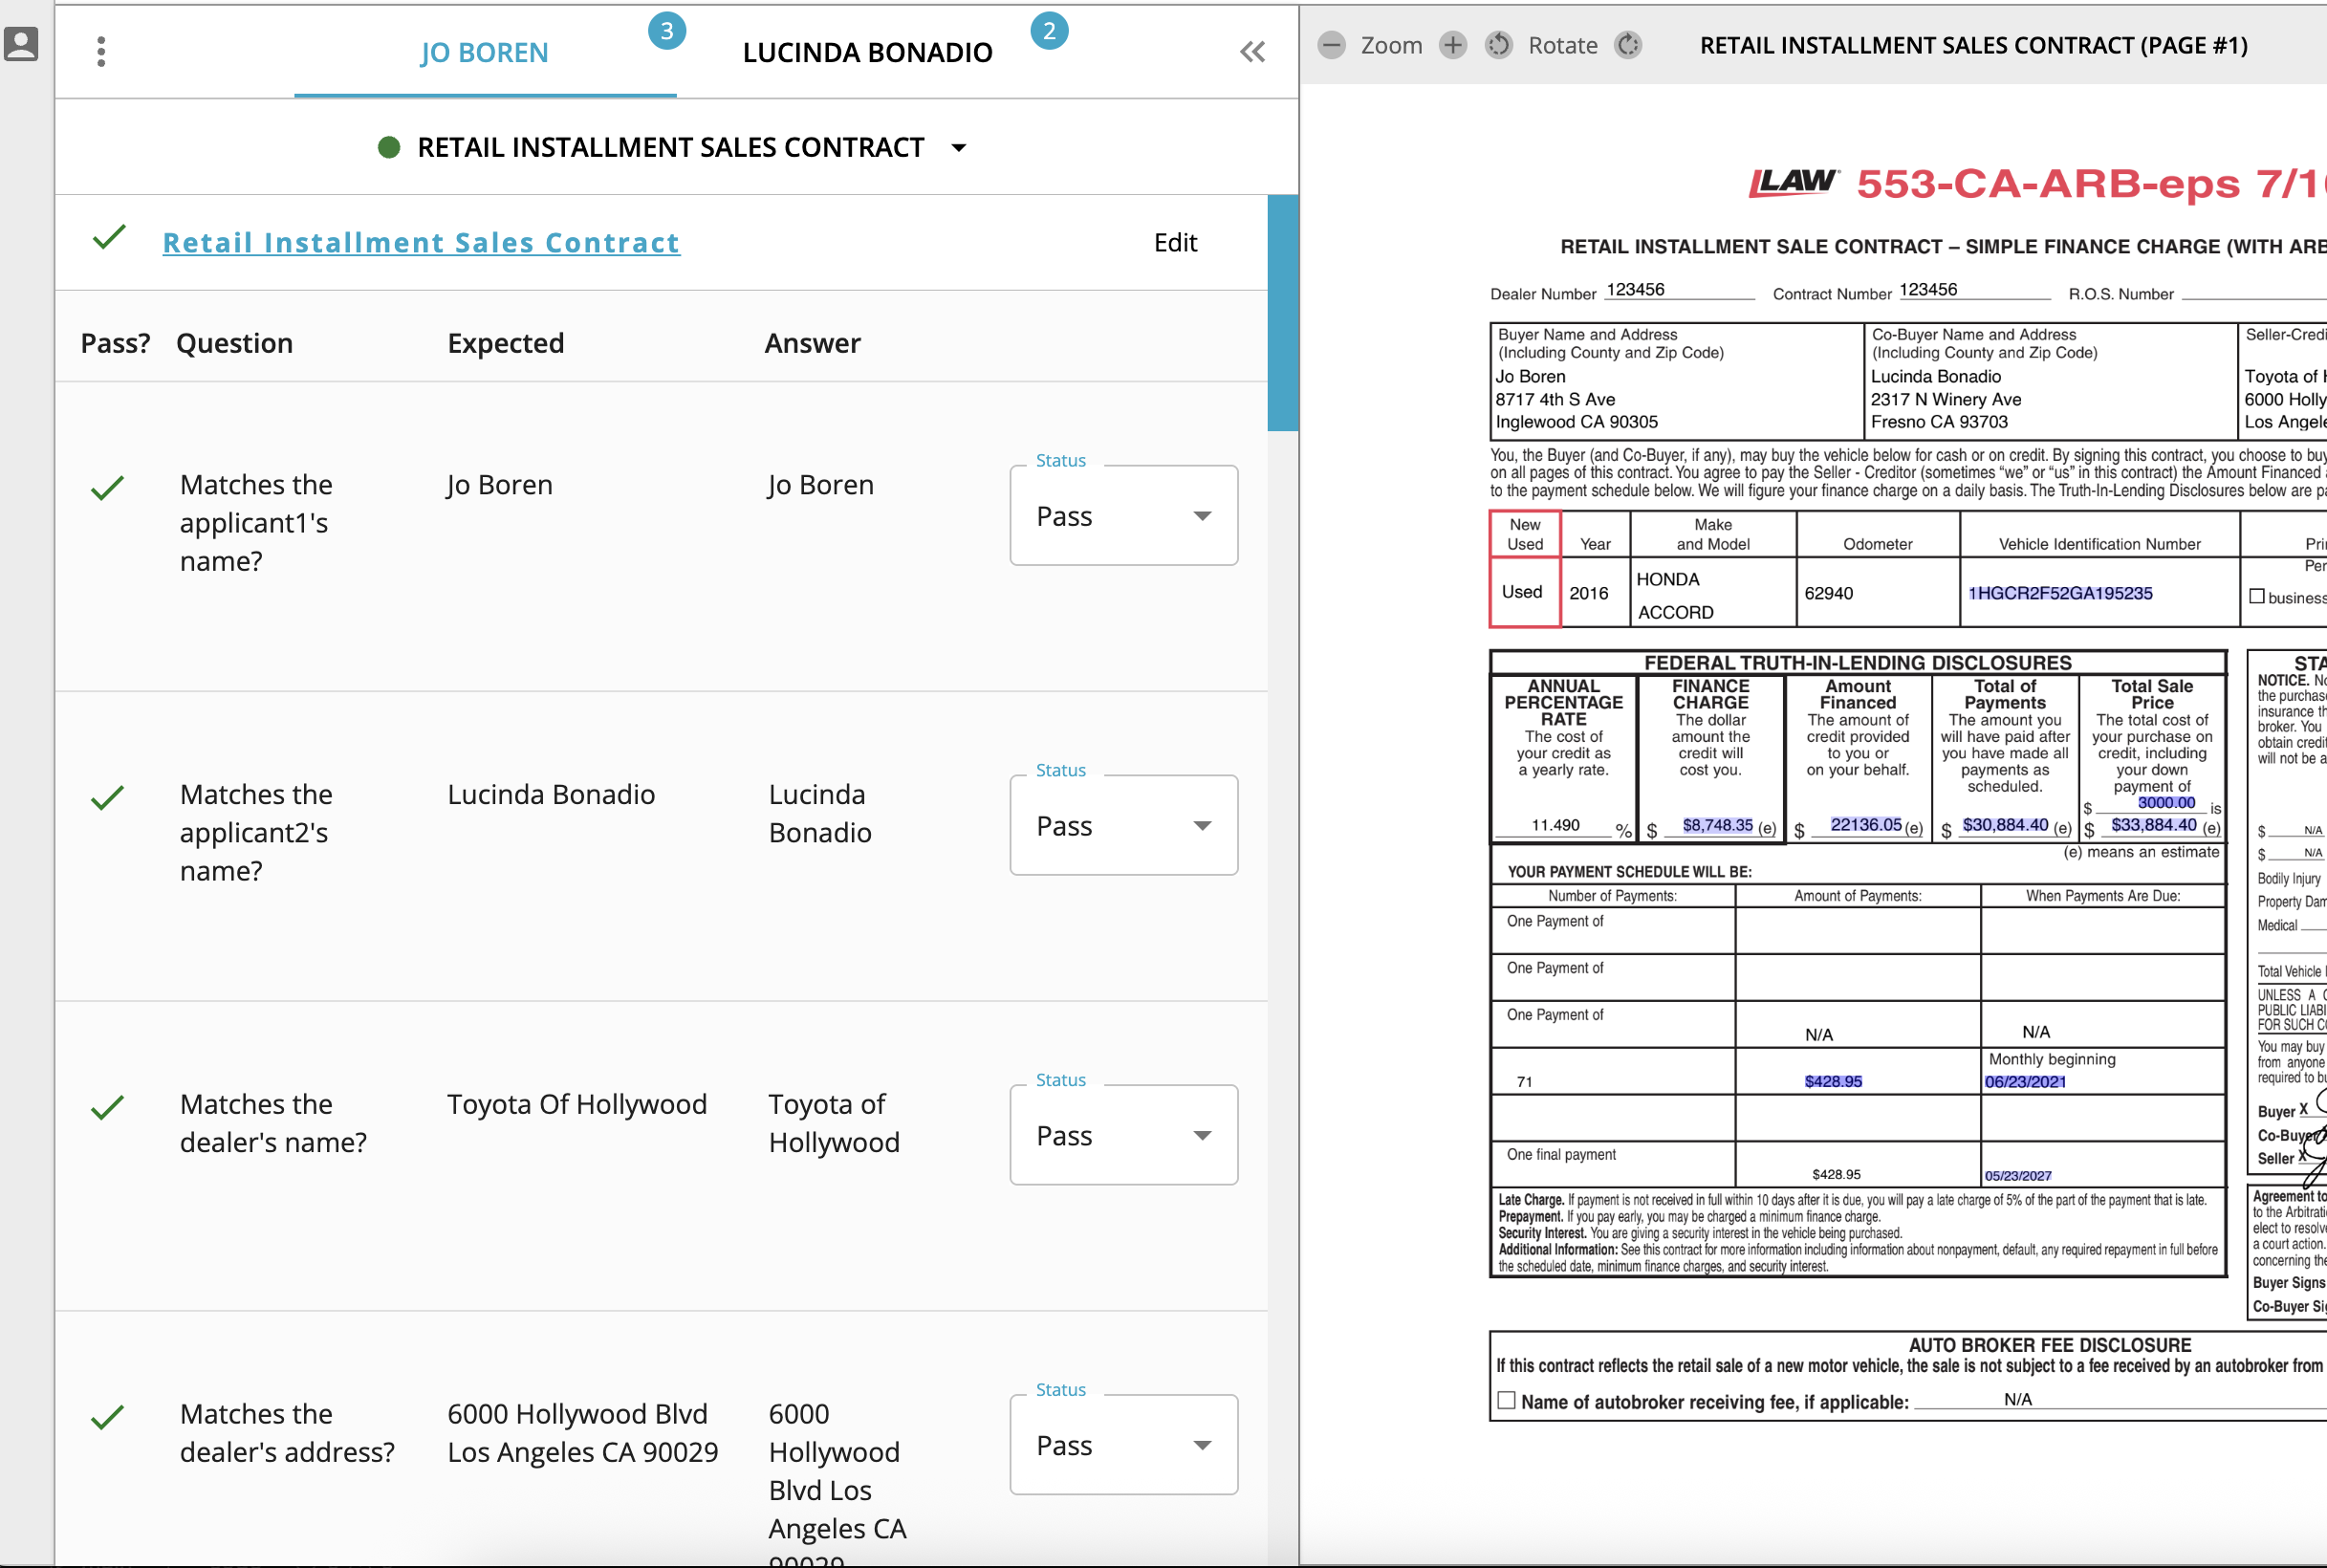Click the down payment value 3000.00
Image resolution: width=2327 pixels, height=1568 pixels.
(x=2166, y=802)
